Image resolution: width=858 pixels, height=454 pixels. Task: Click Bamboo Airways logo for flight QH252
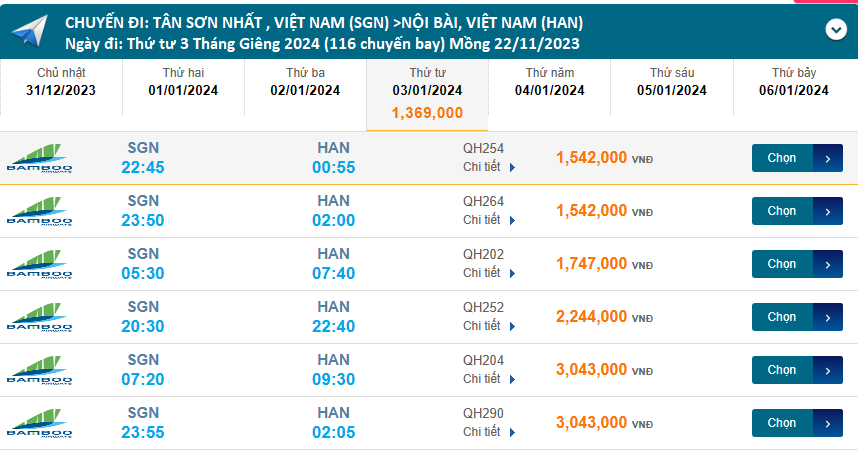tap(40, 317)
